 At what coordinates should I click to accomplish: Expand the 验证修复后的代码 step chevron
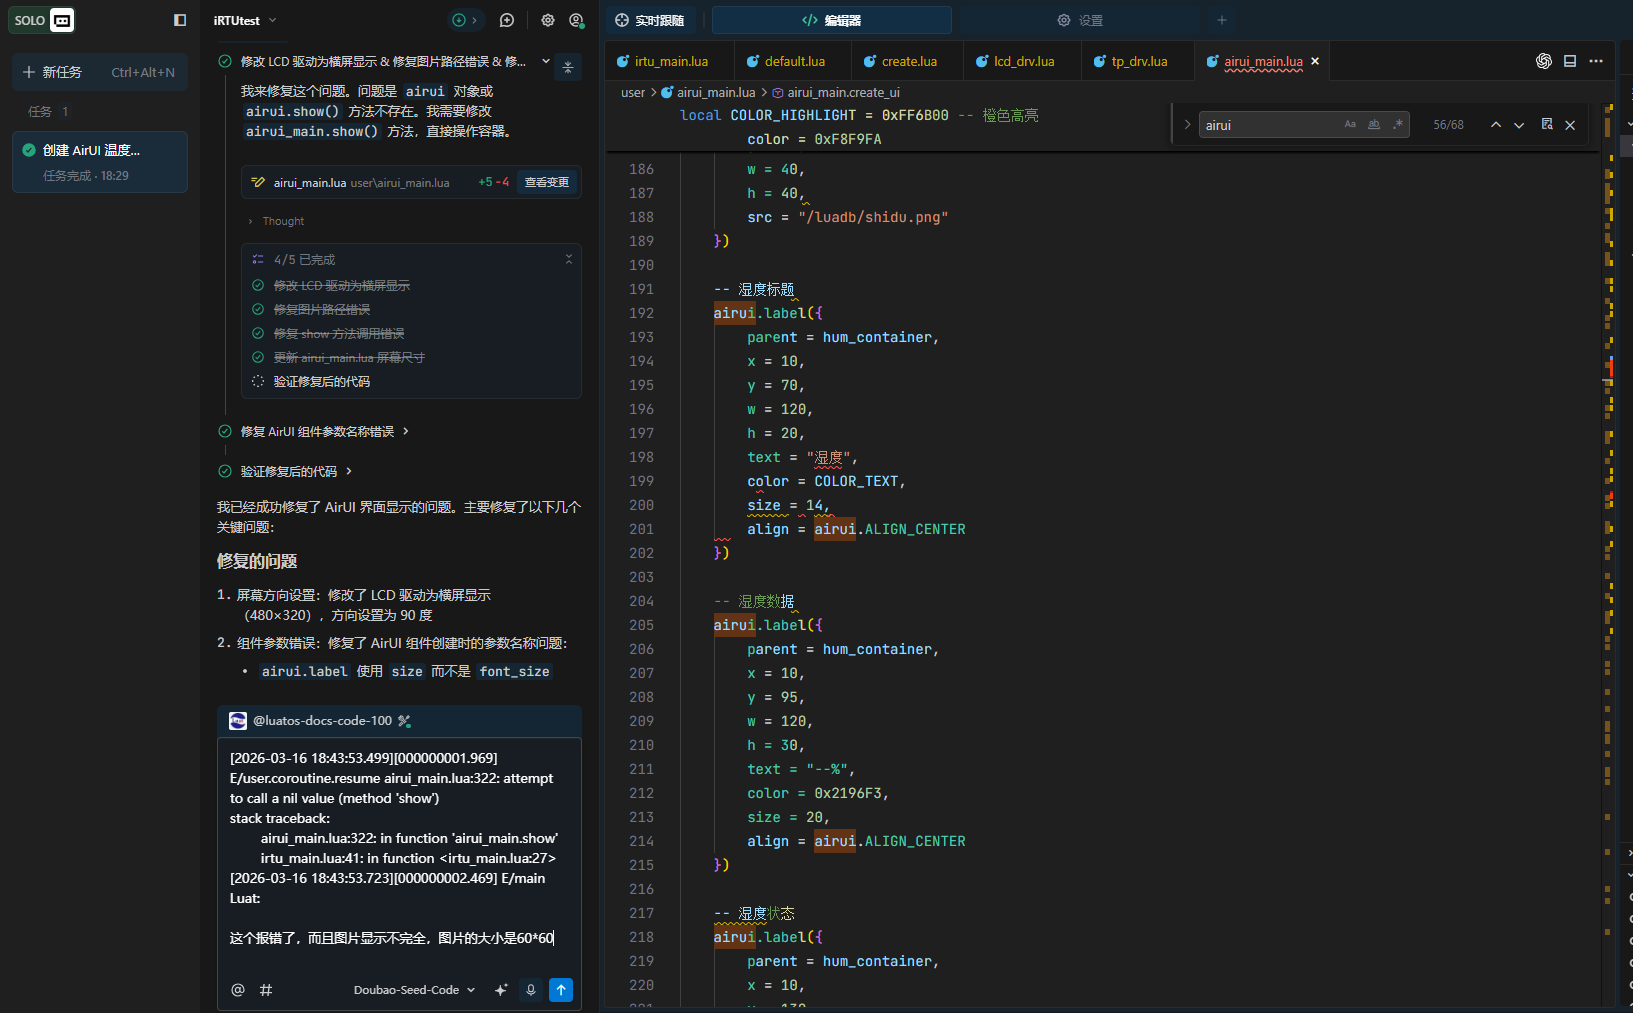[349, 471]
